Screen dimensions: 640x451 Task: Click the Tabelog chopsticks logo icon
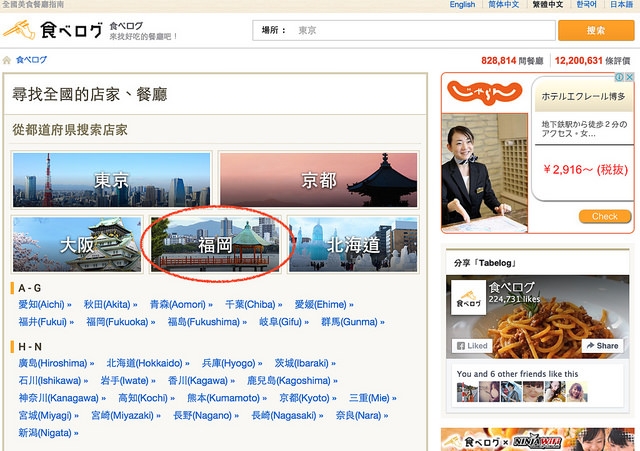click(19, 30)
